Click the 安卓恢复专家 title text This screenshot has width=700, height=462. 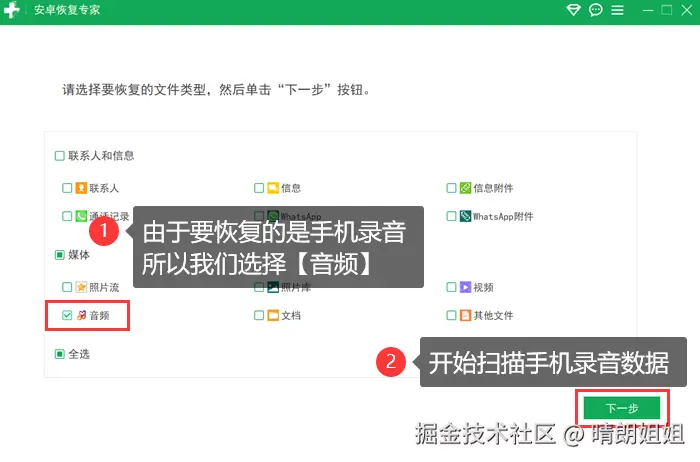point(67,10)
